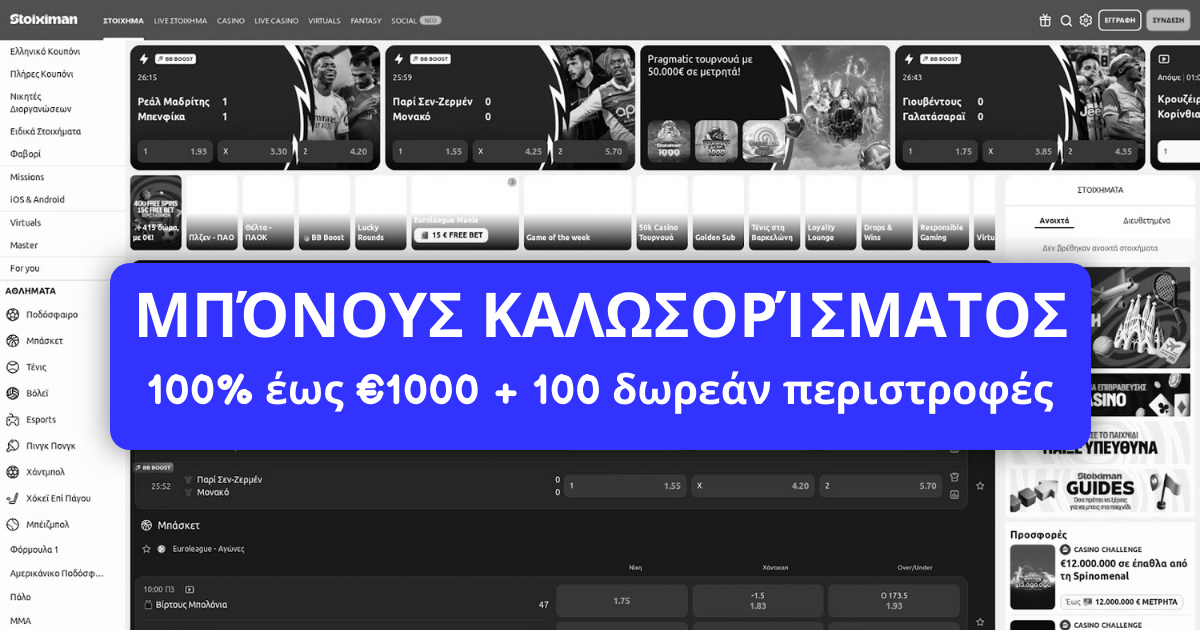Open the settings gear icon
Image resolution: width=1200 pixels, height=630 pixels.
coord(1085,19)
